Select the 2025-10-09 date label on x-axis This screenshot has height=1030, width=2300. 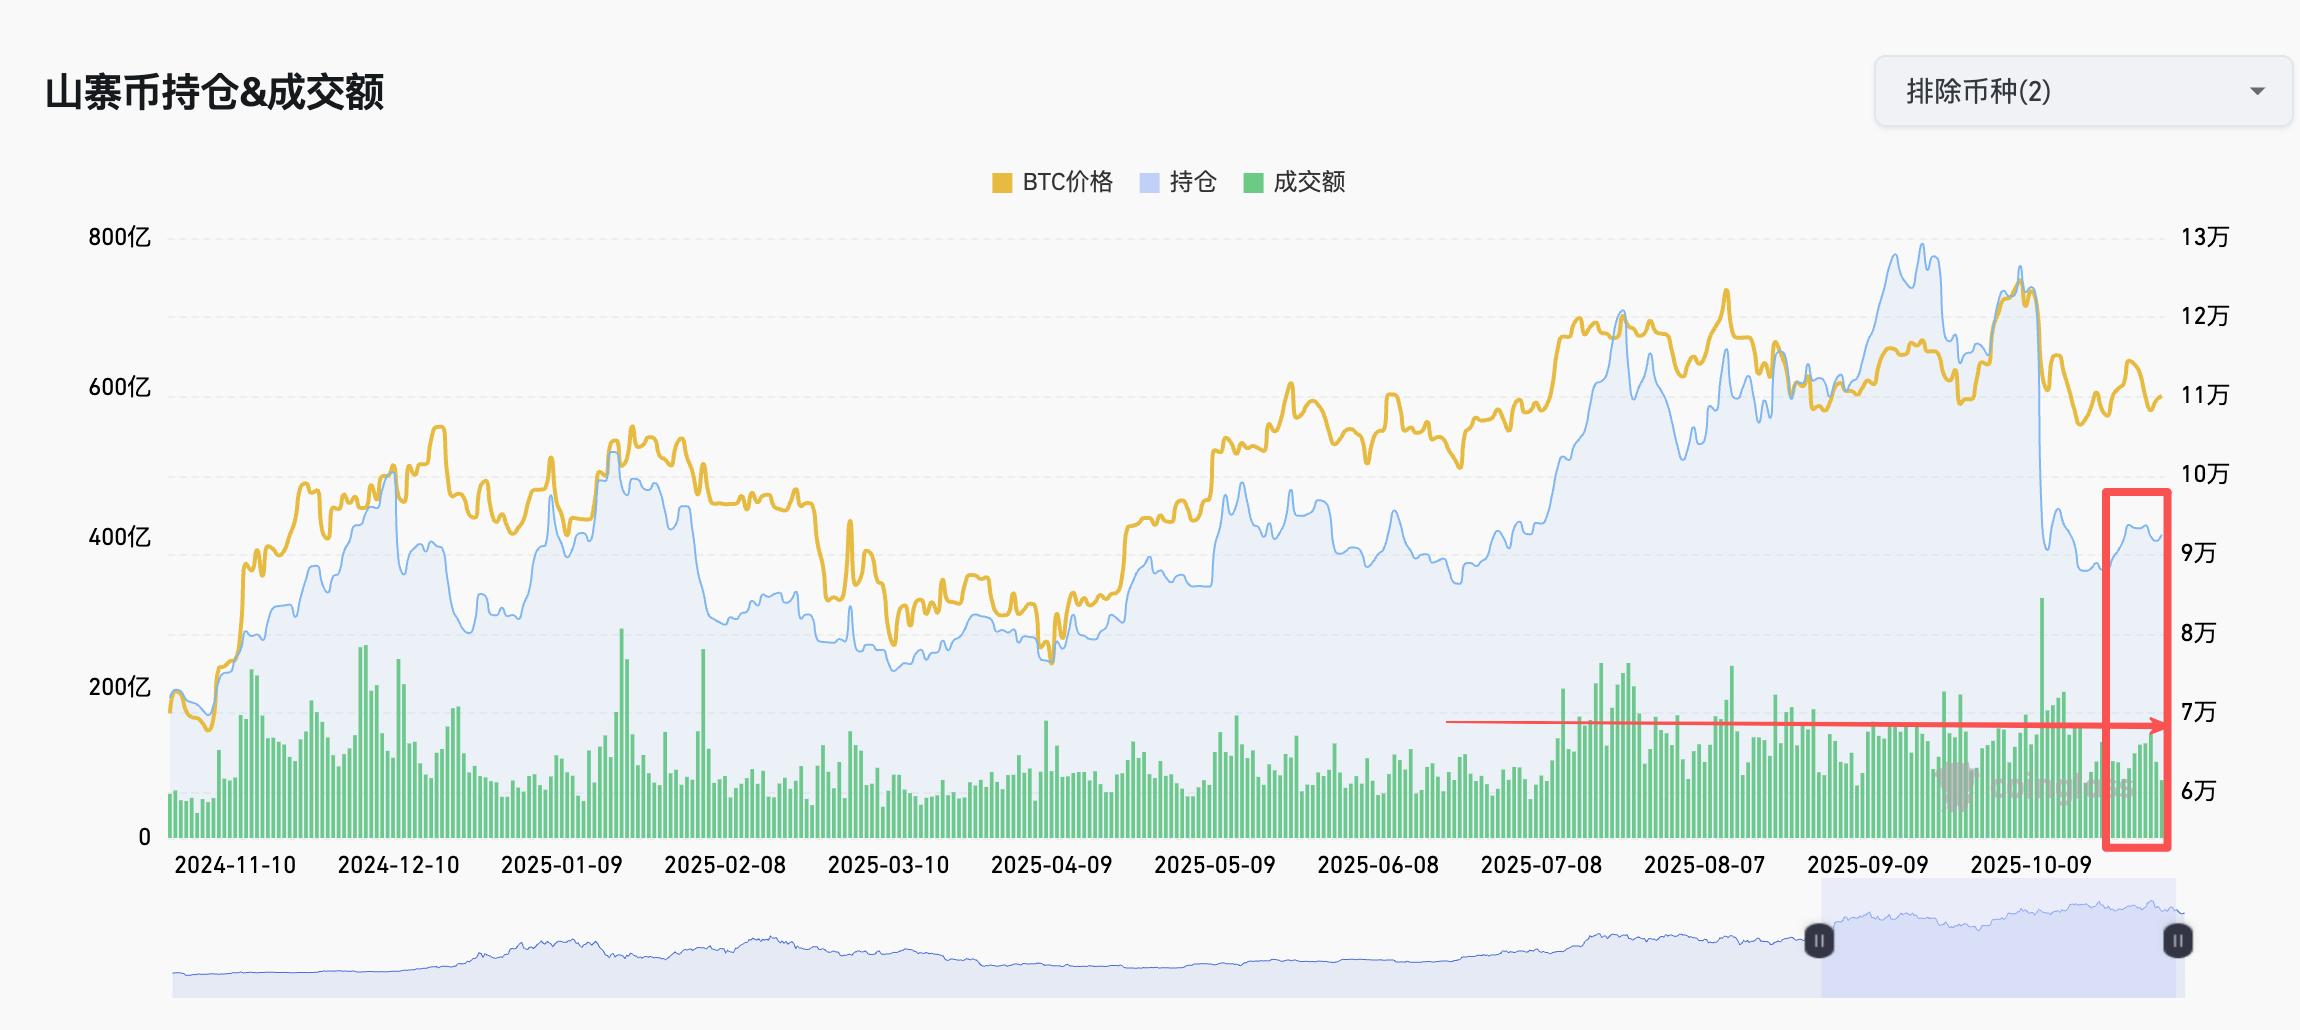[2030, 865]
